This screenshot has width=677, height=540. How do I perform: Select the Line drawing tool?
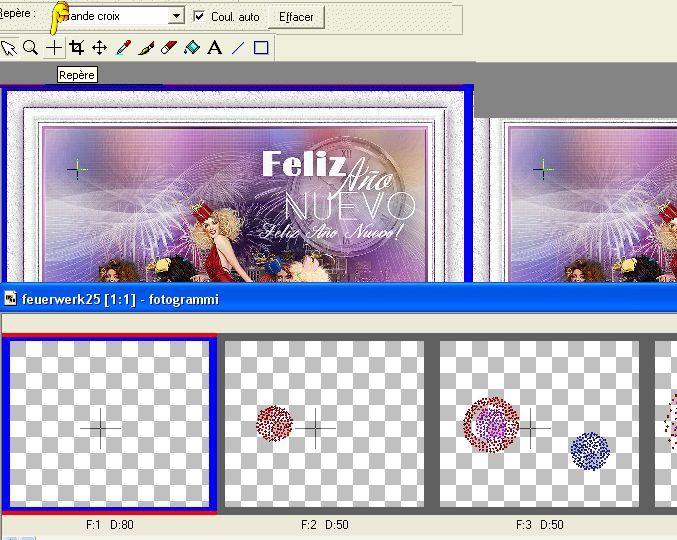[238, 47]
